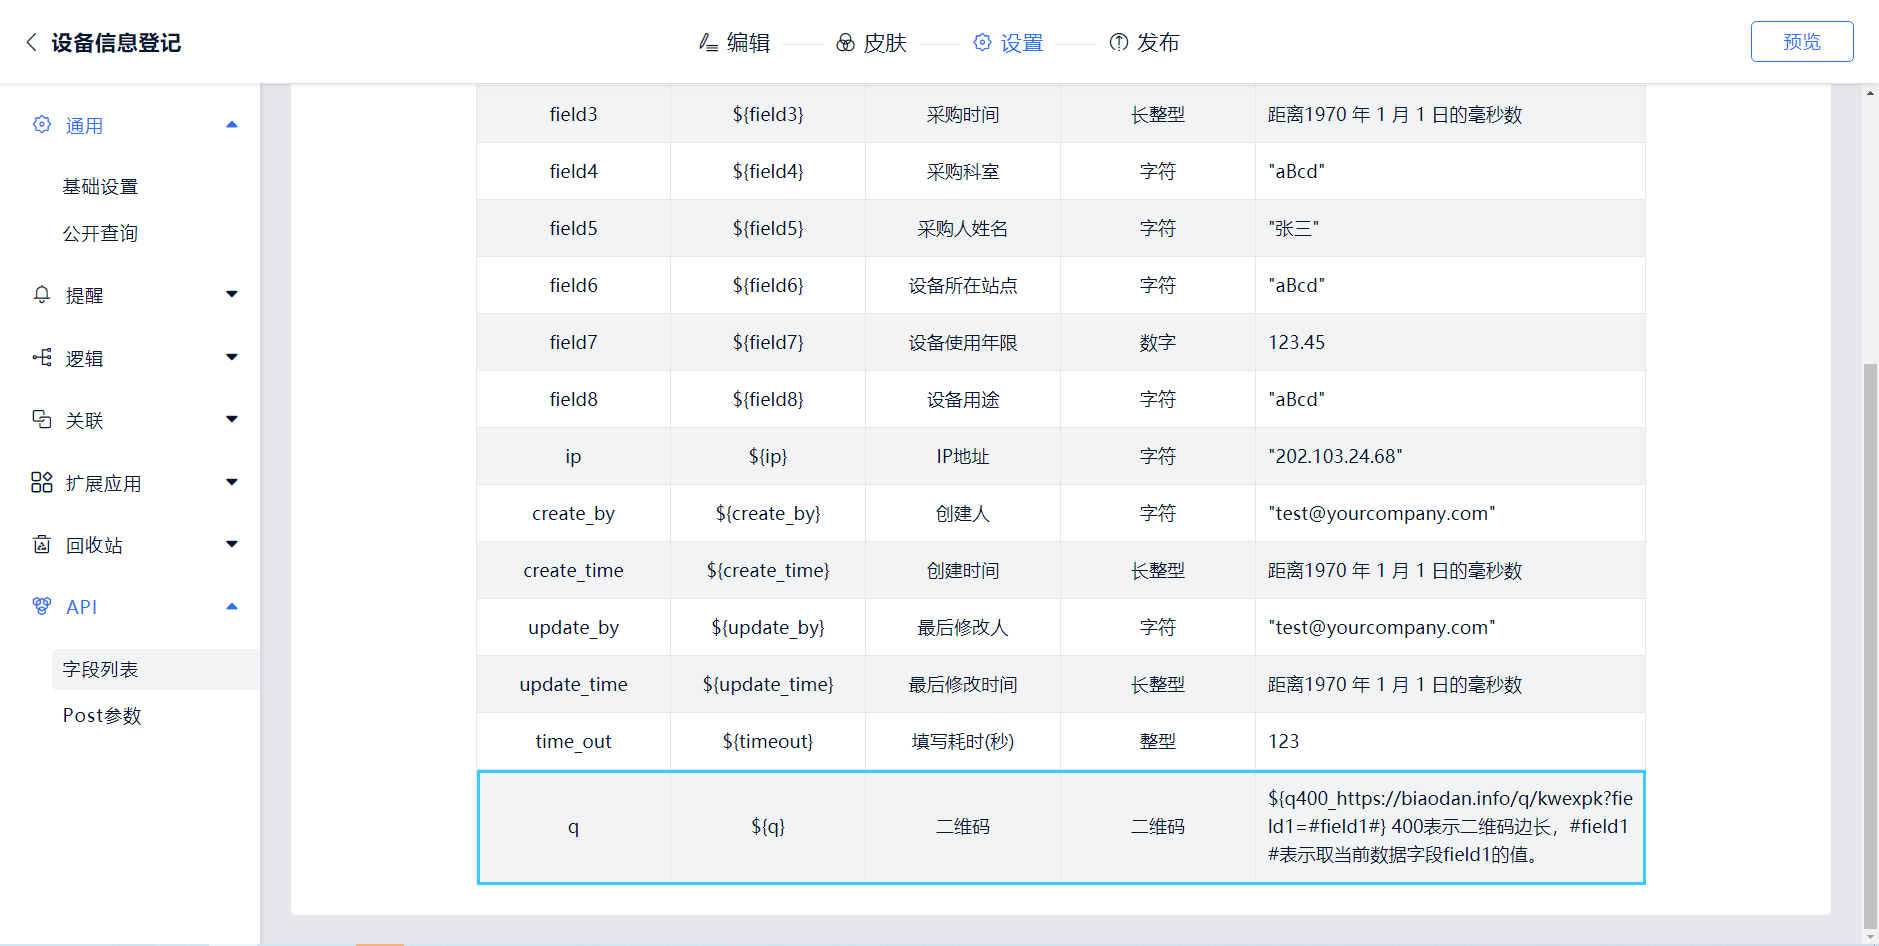This screenshot has width=1879, height=946.
Task: Click the back arrow beside 设备信息登记
Action: tap(31, 42)
